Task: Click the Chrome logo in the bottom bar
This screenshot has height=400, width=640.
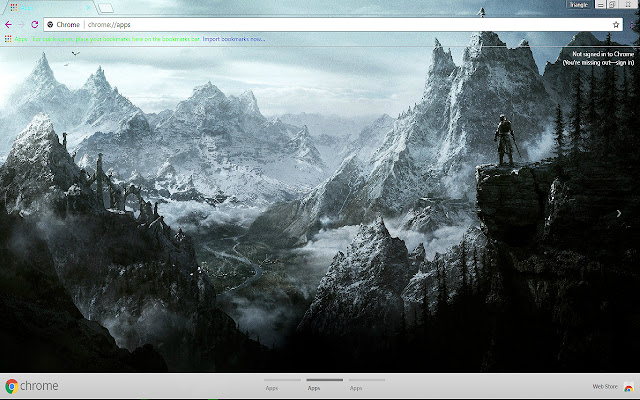Action: (x=32, y=386)
